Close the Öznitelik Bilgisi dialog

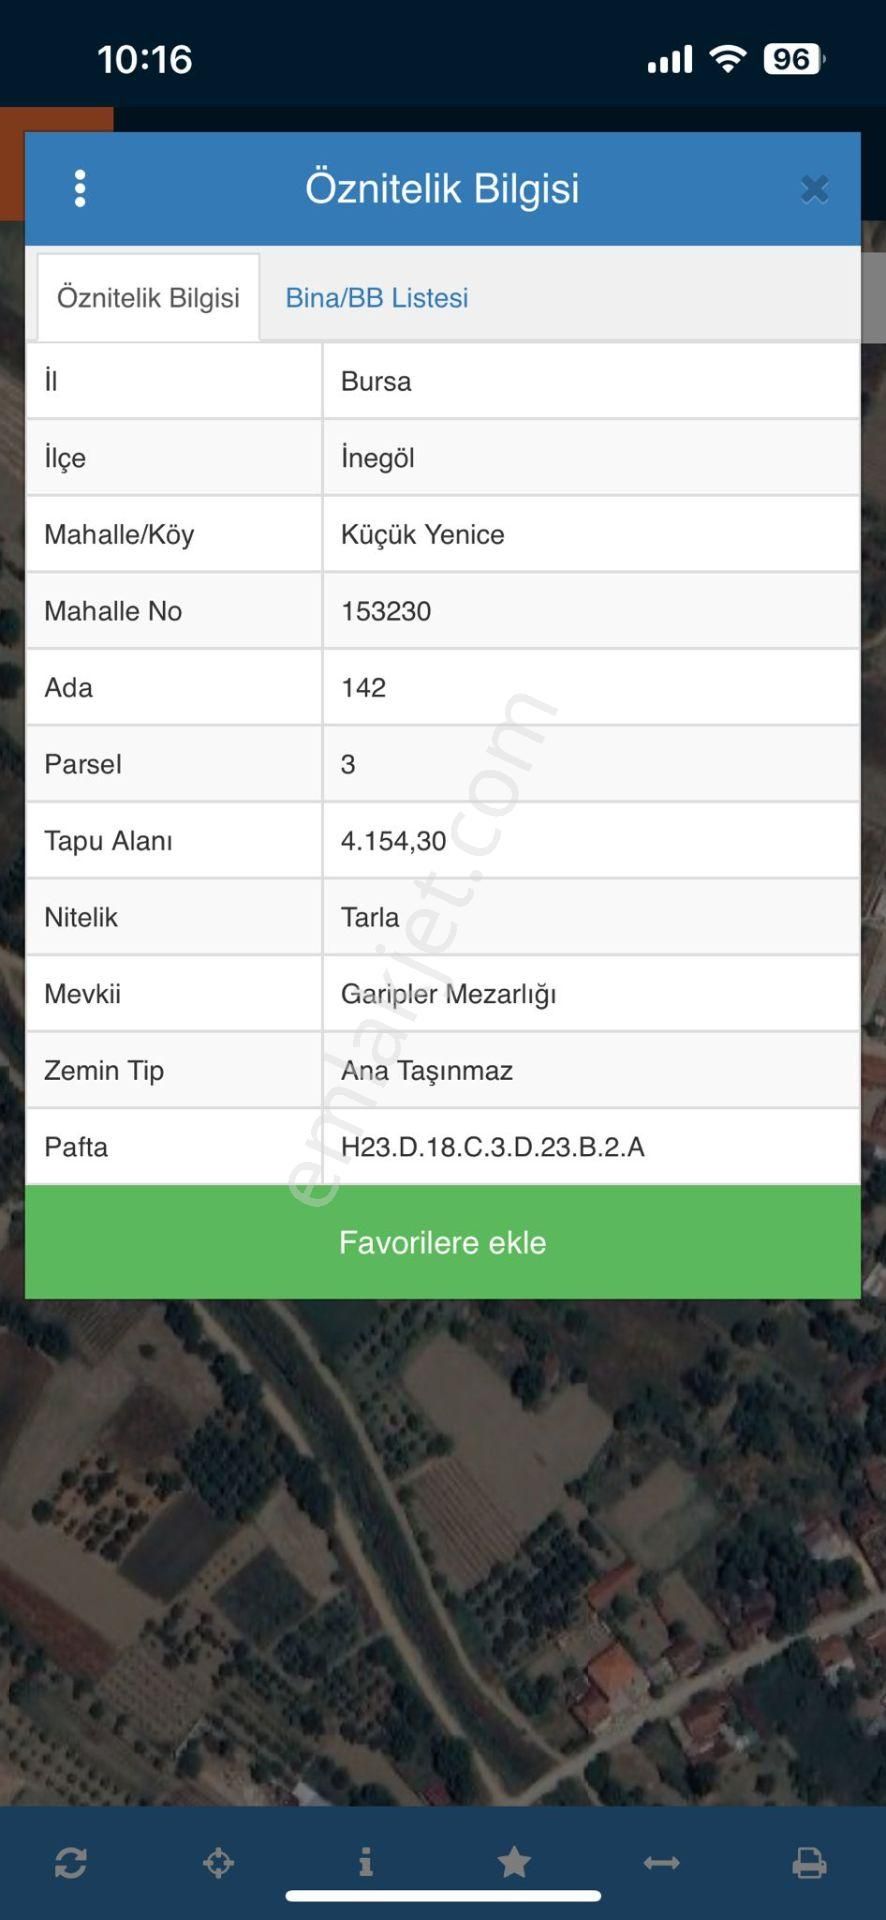pos(814,189)
